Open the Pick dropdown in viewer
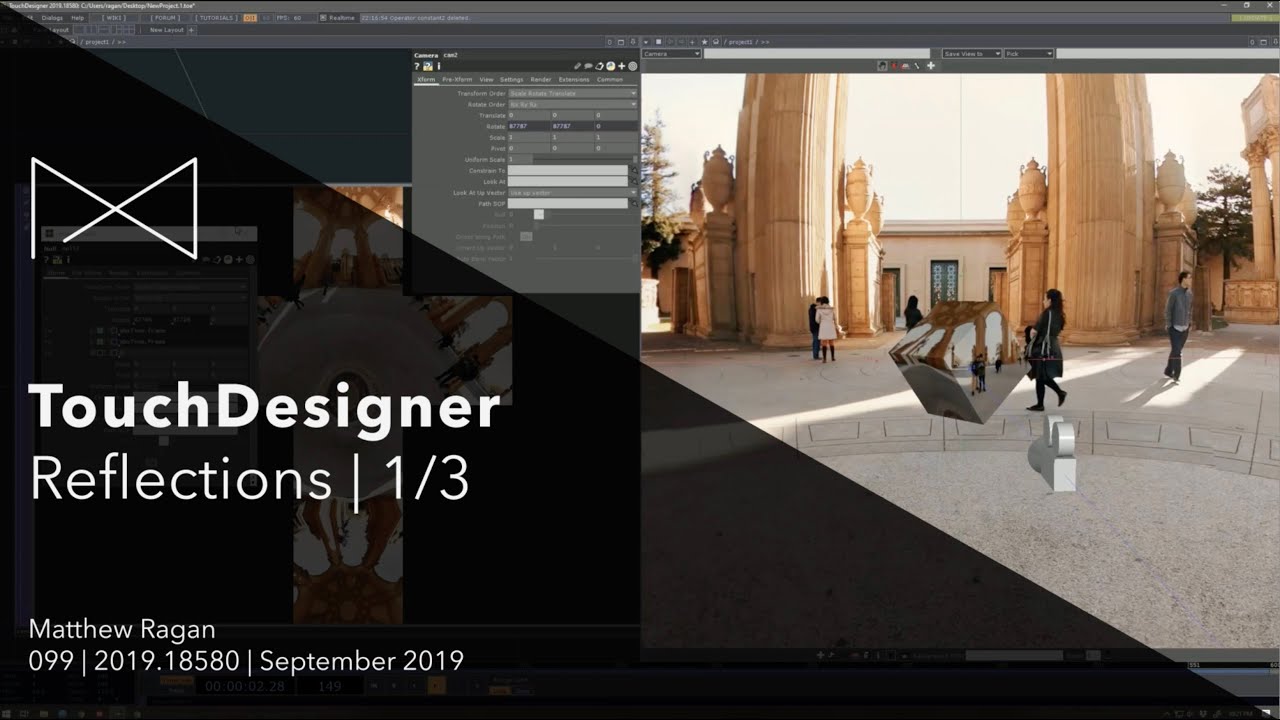This screenshot has height=720, width=1280. click(x=1029, y=53)
